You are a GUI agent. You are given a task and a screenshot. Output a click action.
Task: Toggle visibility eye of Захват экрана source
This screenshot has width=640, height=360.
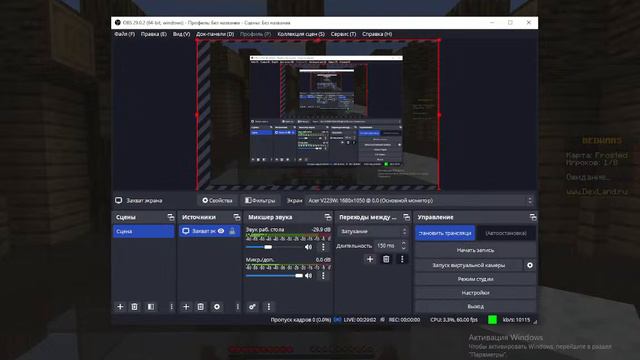point(221,231)
